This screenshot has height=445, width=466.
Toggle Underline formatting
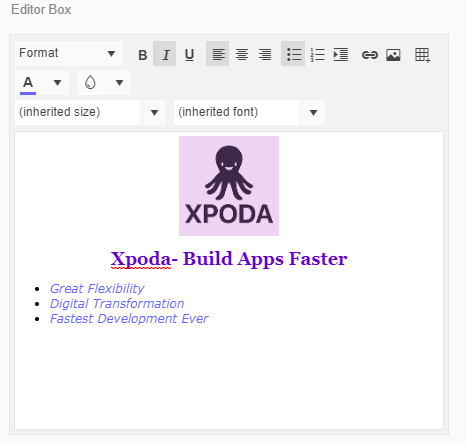pyautogui.click(x=189, y=54)
